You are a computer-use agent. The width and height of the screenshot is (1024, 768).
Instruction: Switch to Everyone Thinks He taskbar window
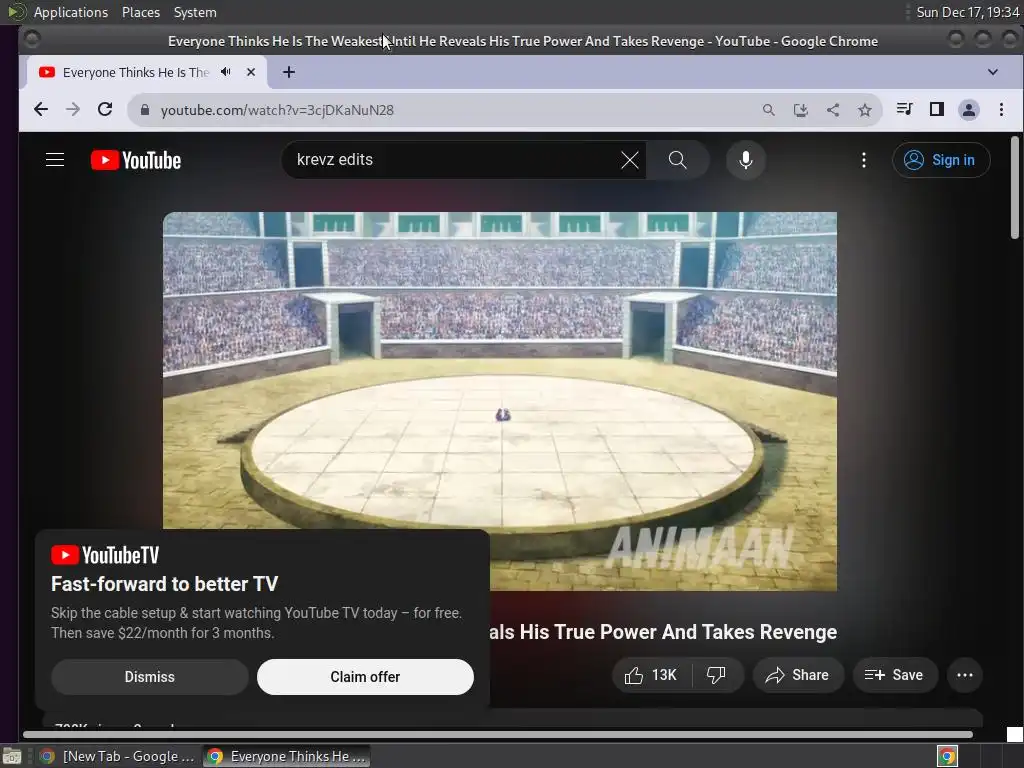click(287, 756)
